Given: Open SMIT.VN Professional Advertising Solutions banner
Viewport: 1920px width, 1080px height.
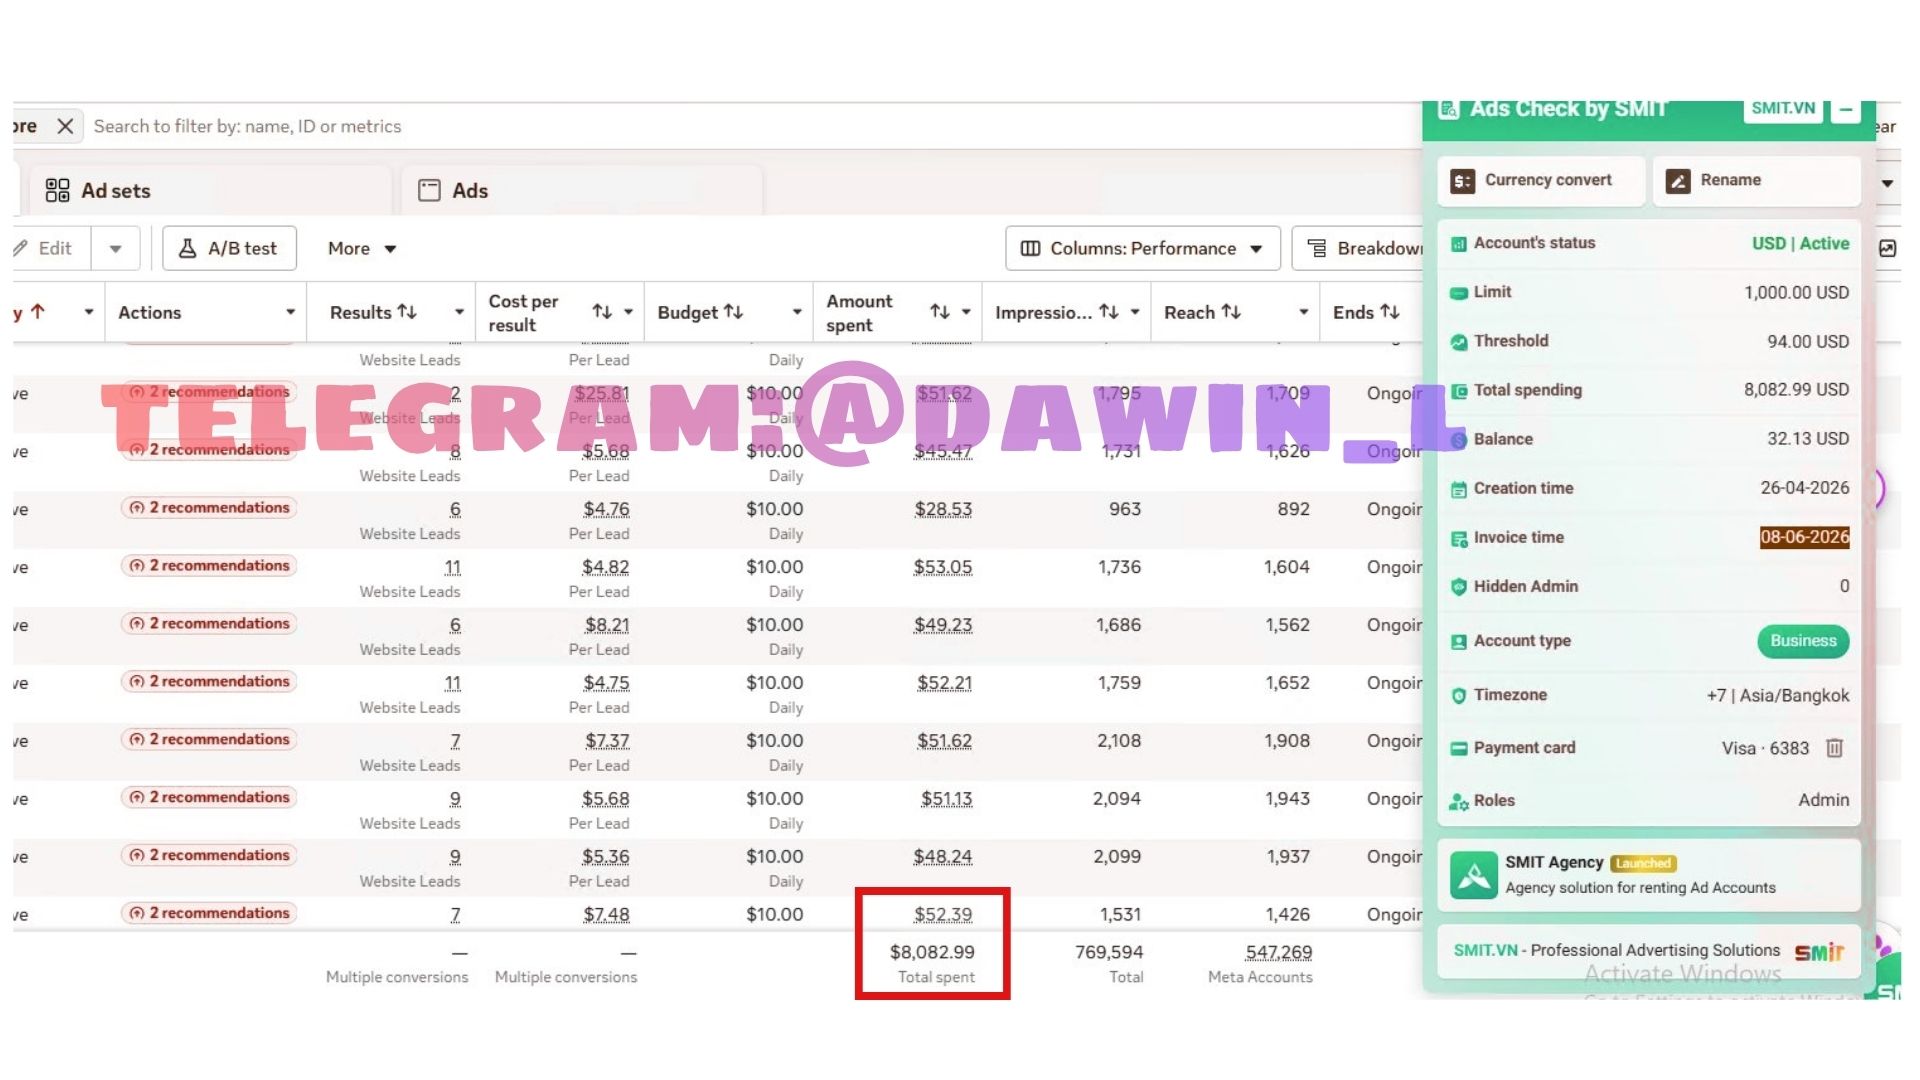Looking at the screenshot, I should [1648, 951].
